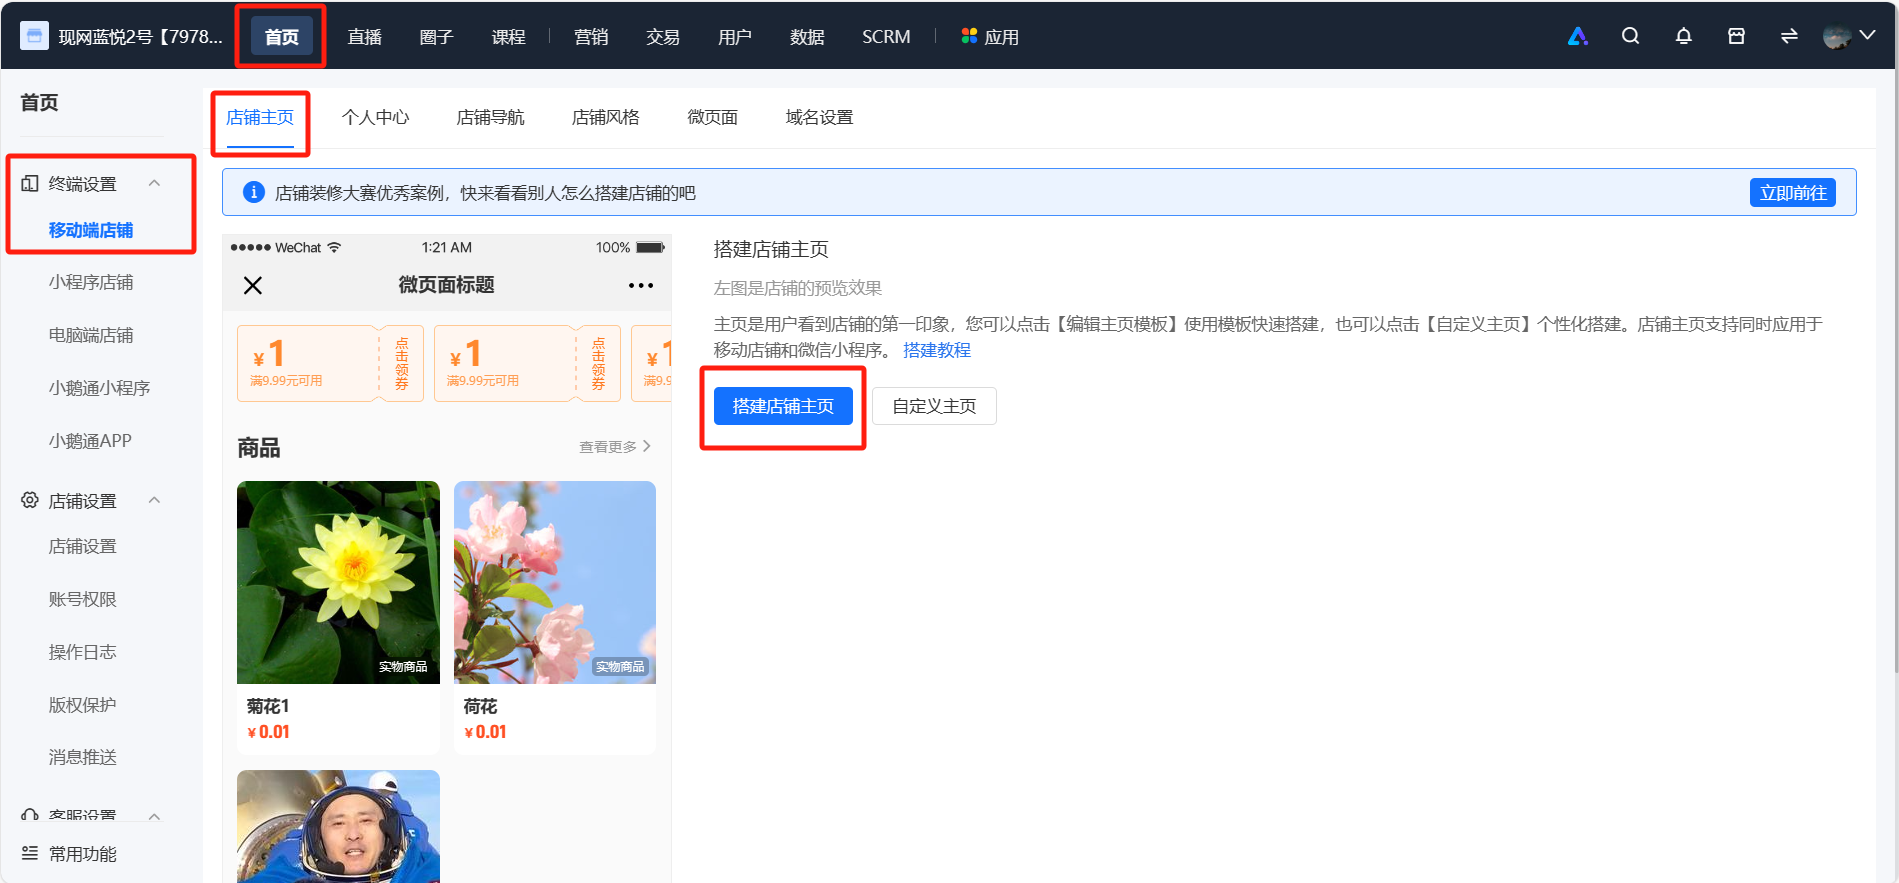Open the 直播 top menu

(364, 37)
